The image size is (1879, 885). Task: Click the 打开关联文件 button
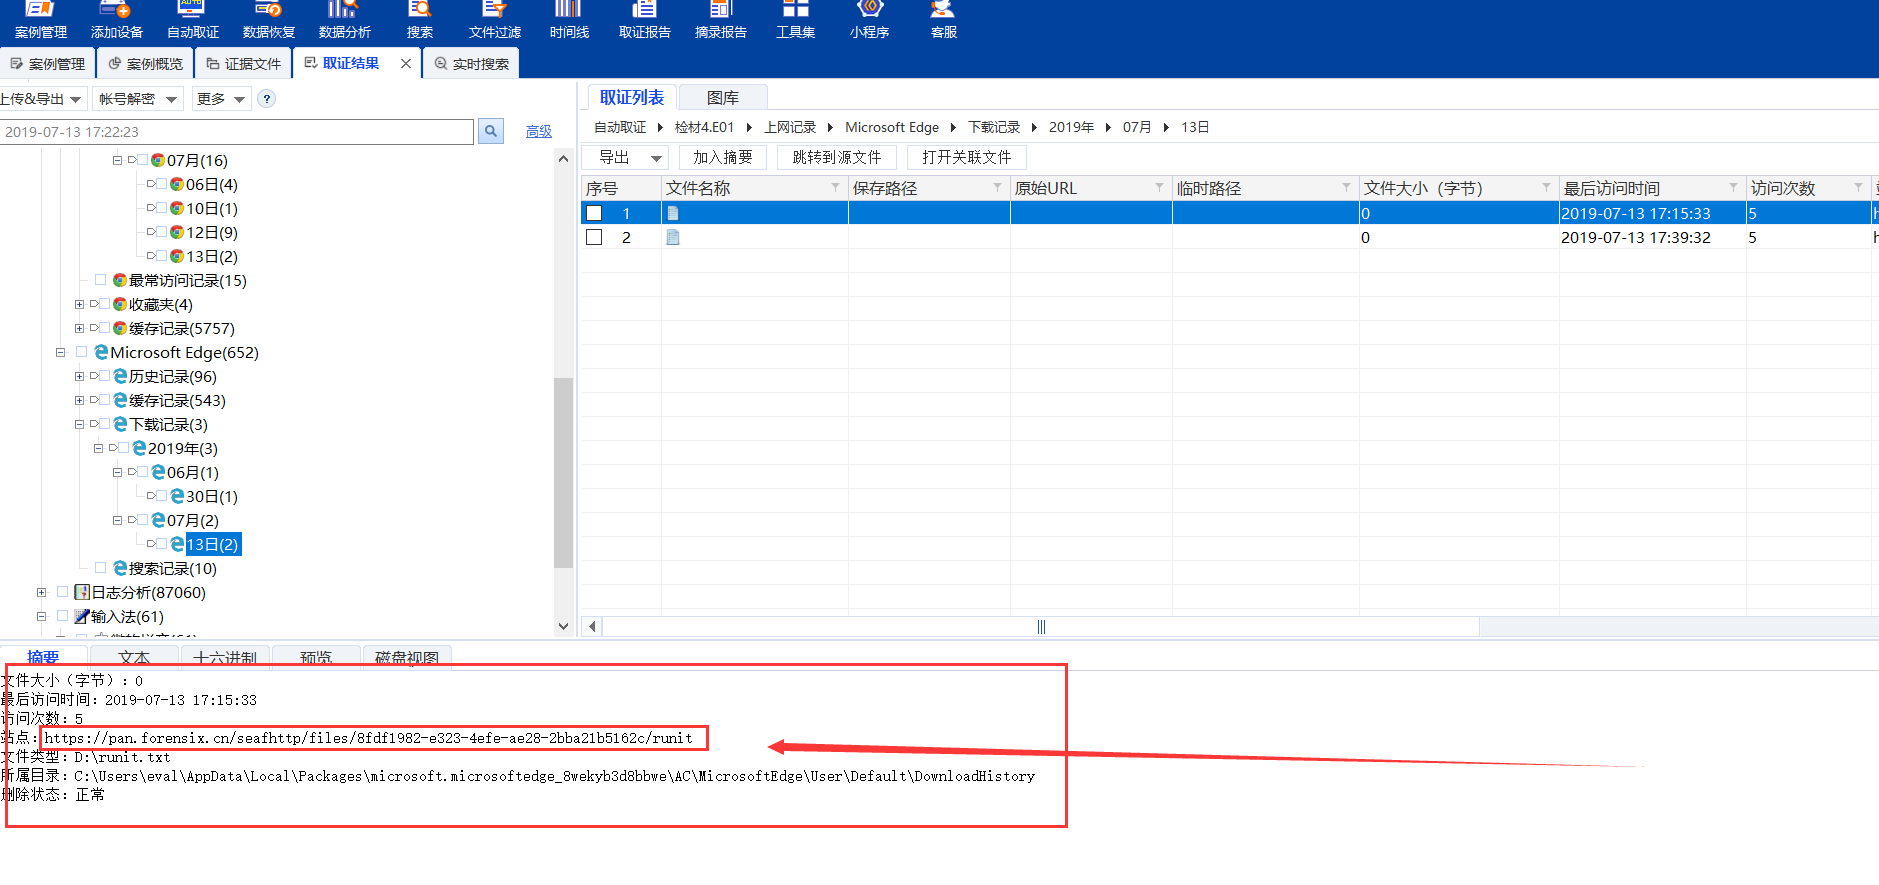967,157
